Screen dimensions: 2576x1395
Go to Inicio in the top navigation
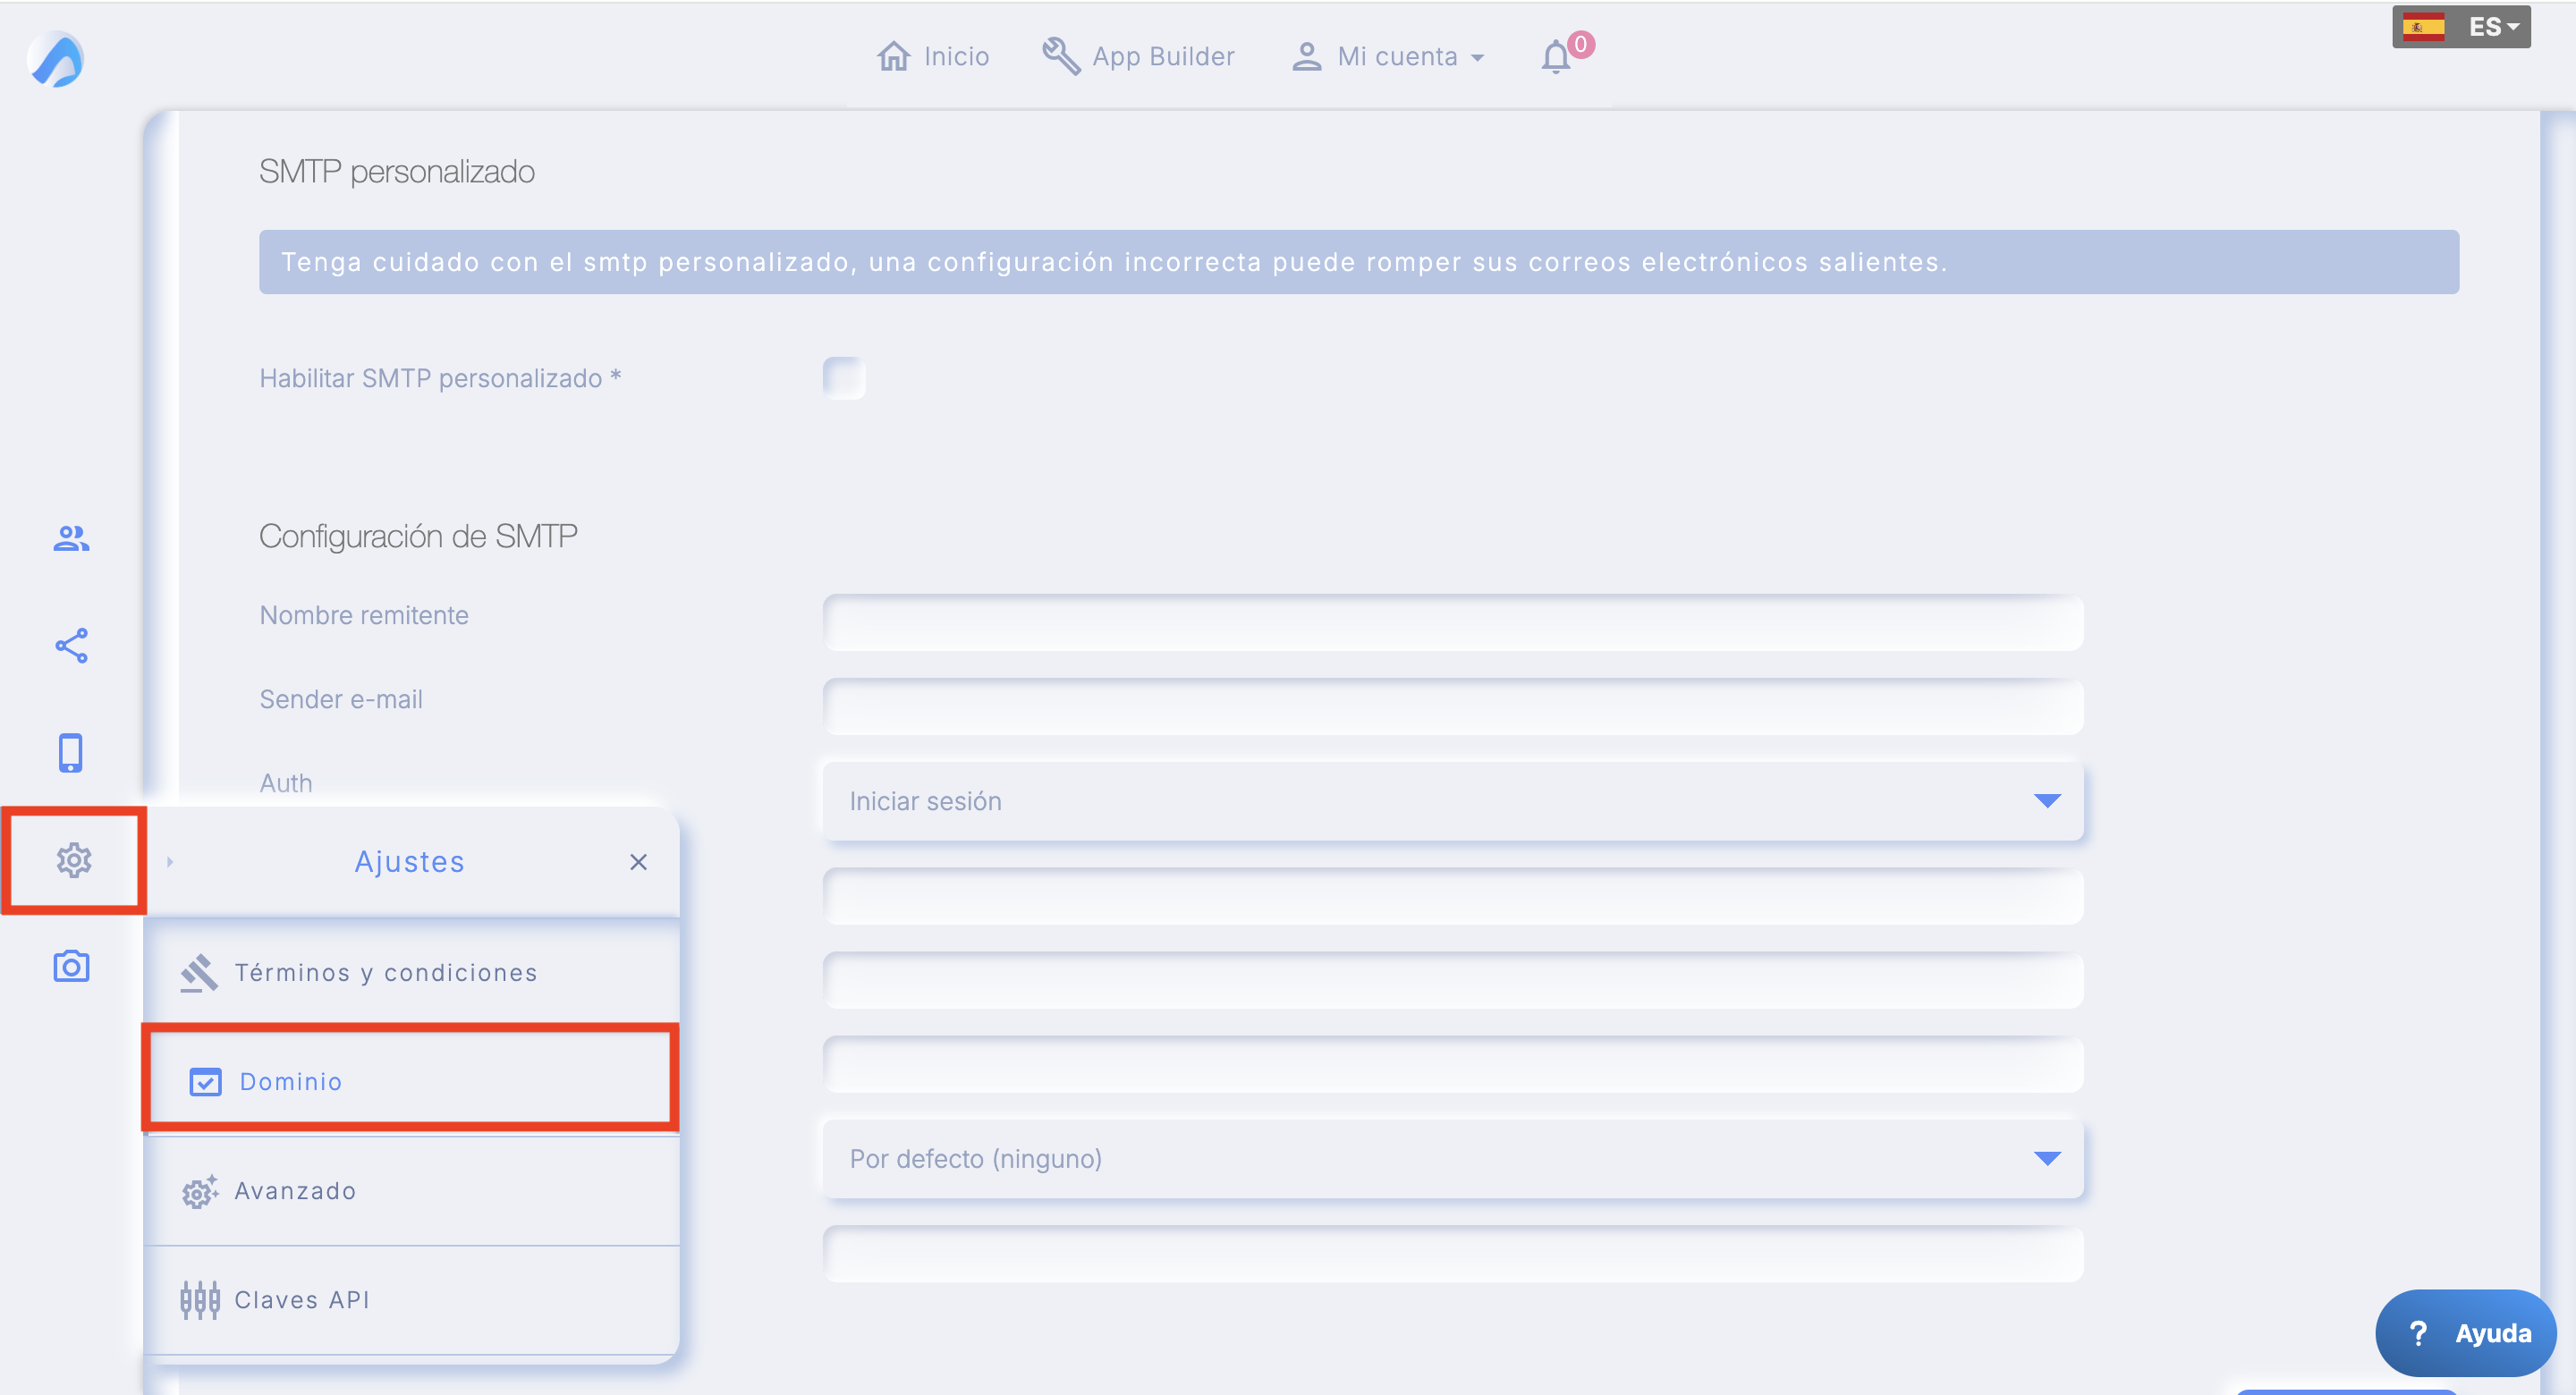click(x=933, y=56)
